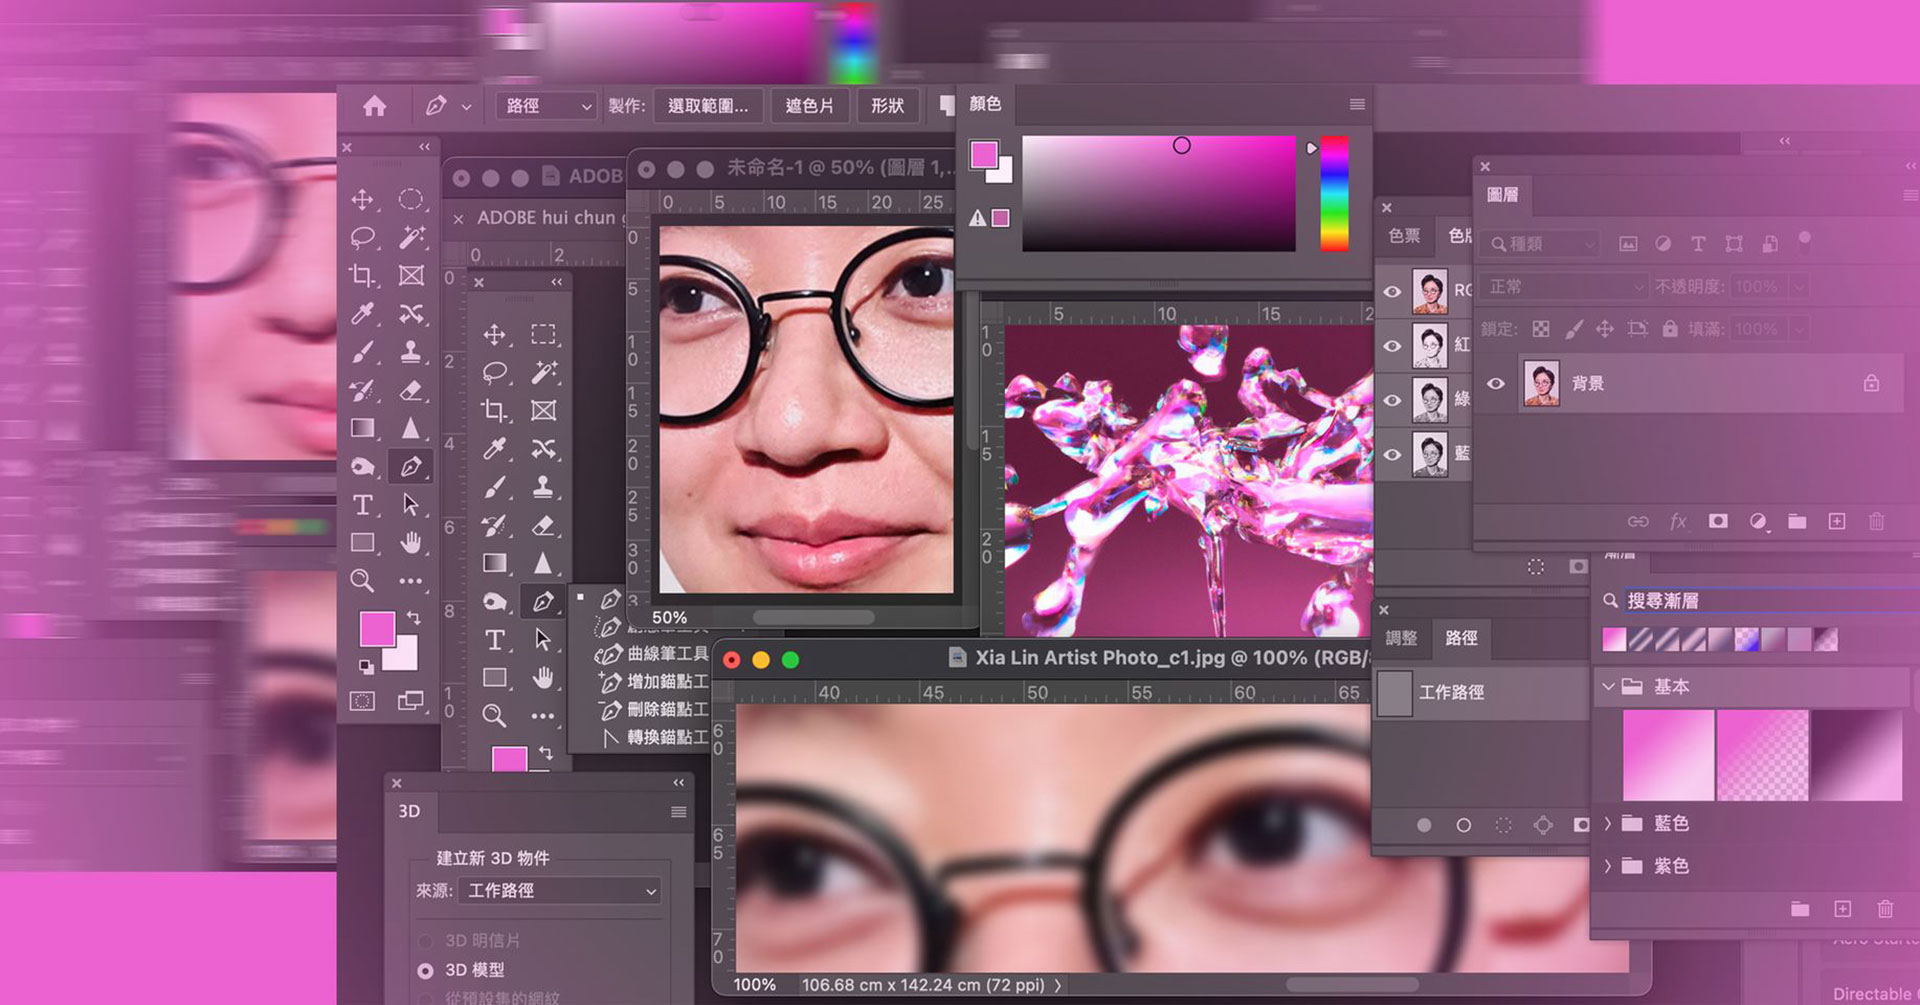
Task: Select the Clone Stamp tool in leftmost Tools panel
Action: click(410, 352)
